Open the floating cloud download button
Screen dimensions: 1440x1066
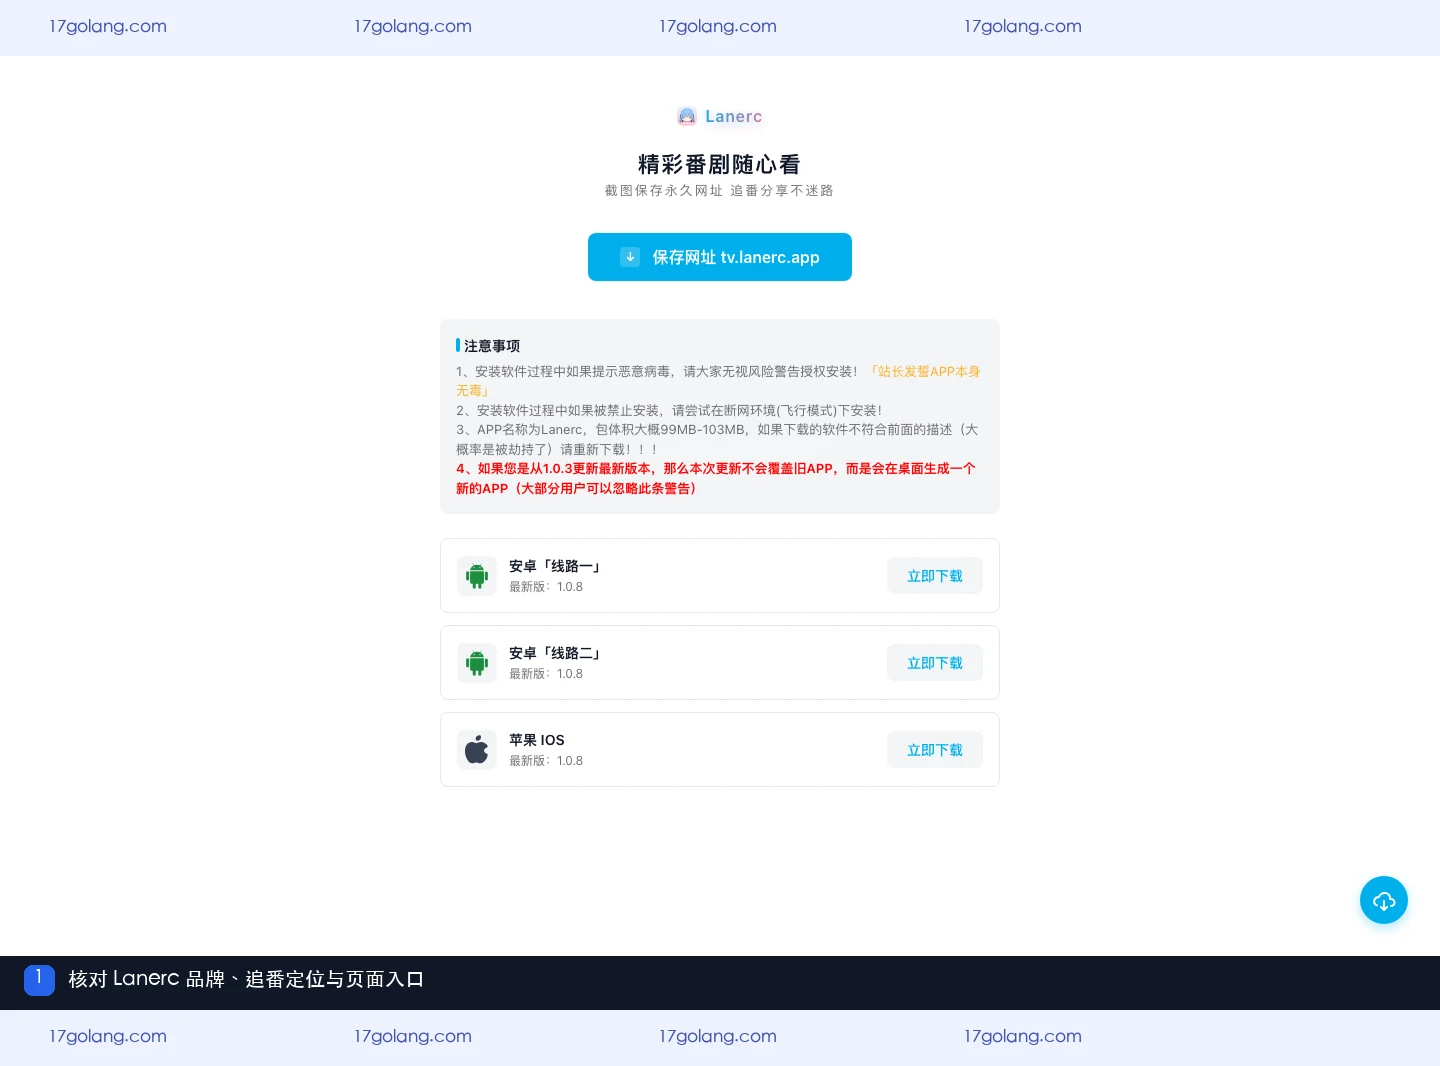pyautogui.click(x=1384, y=900)
